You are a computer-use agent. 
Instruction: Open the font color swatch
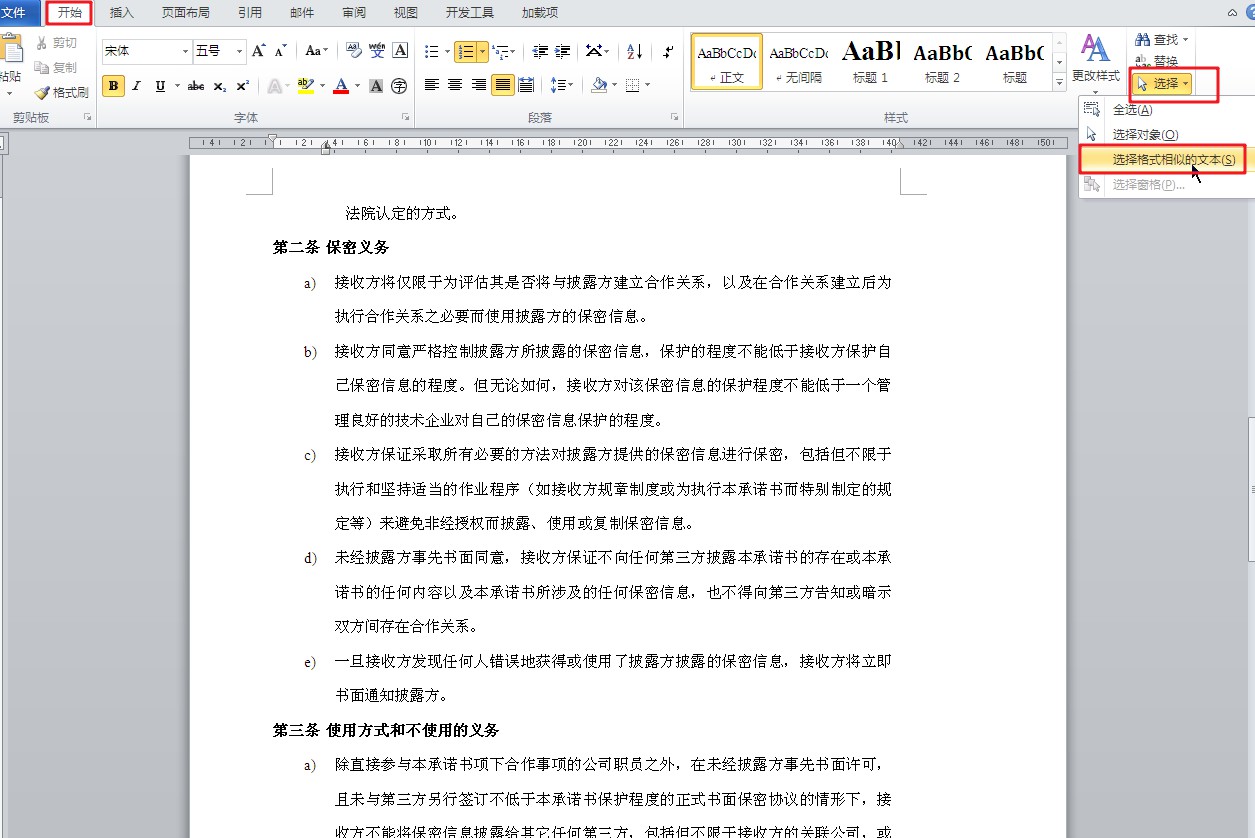click(342, 87)
